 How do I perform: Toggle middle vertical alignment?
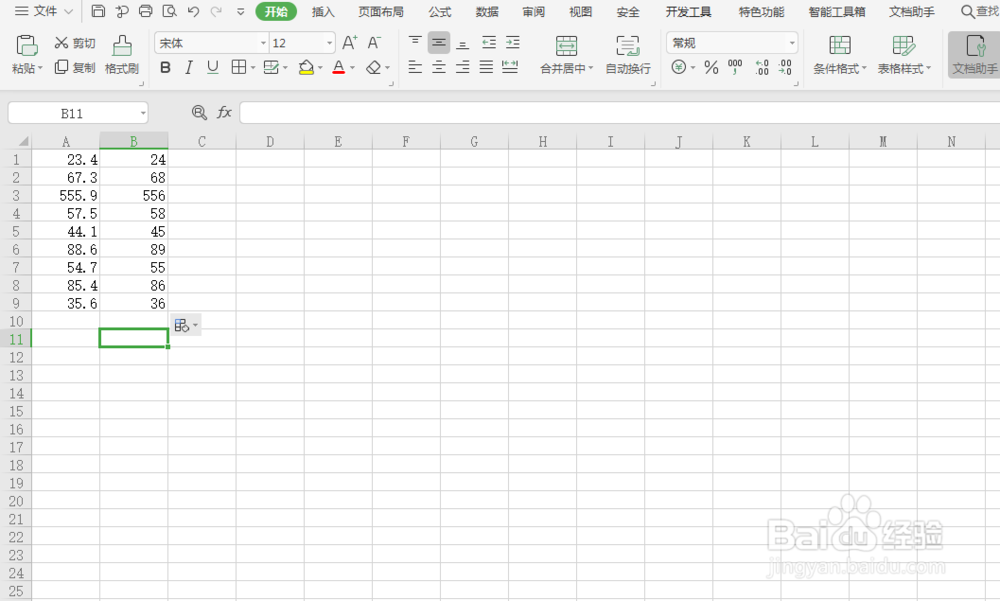click(439, 43)
